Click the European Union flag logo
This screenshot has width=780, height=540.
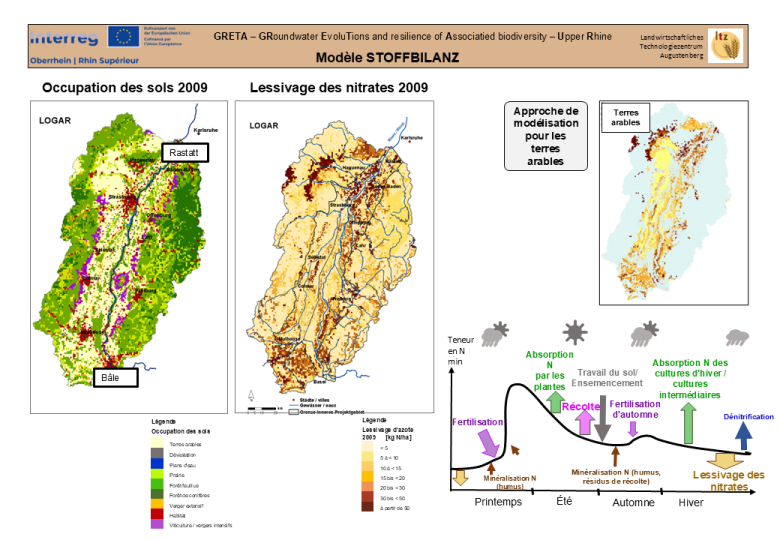point(123,36)
